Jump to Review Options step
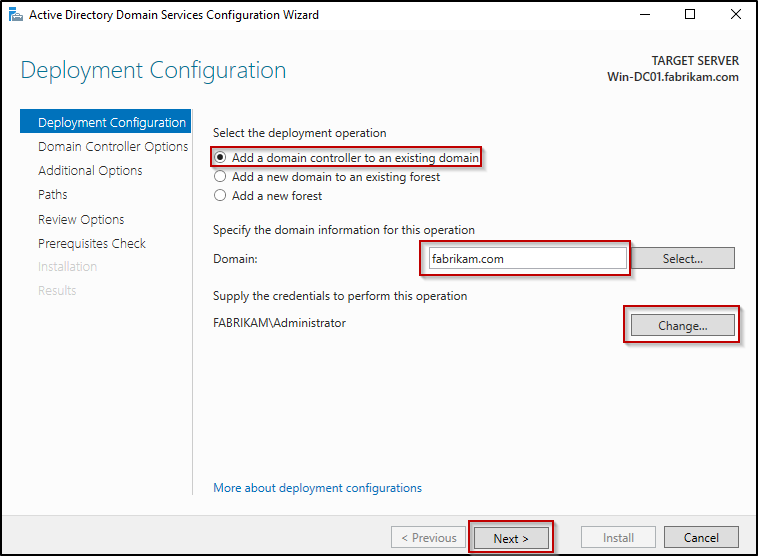 pyautogui.click(x=81, y=220)
